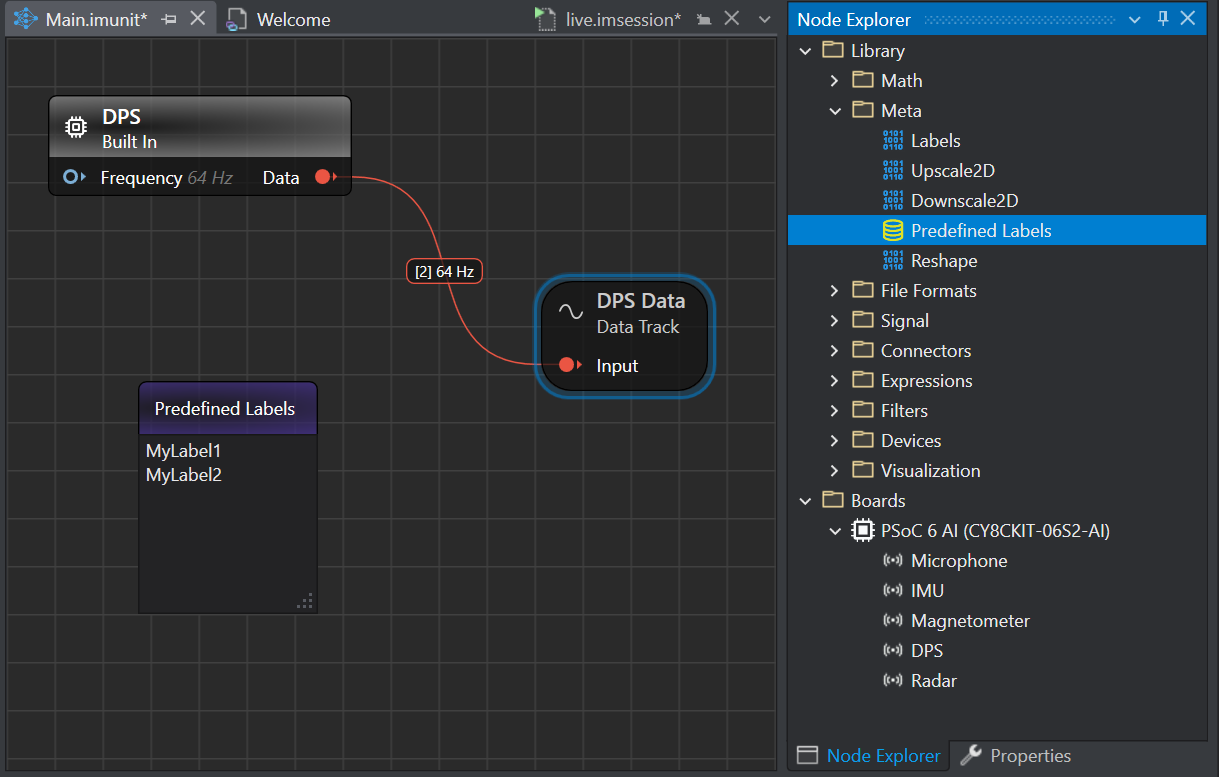Viewport: 1219px width, 777px height.
Task: Click the DPS node chip icon
Action: coord(75,126)
